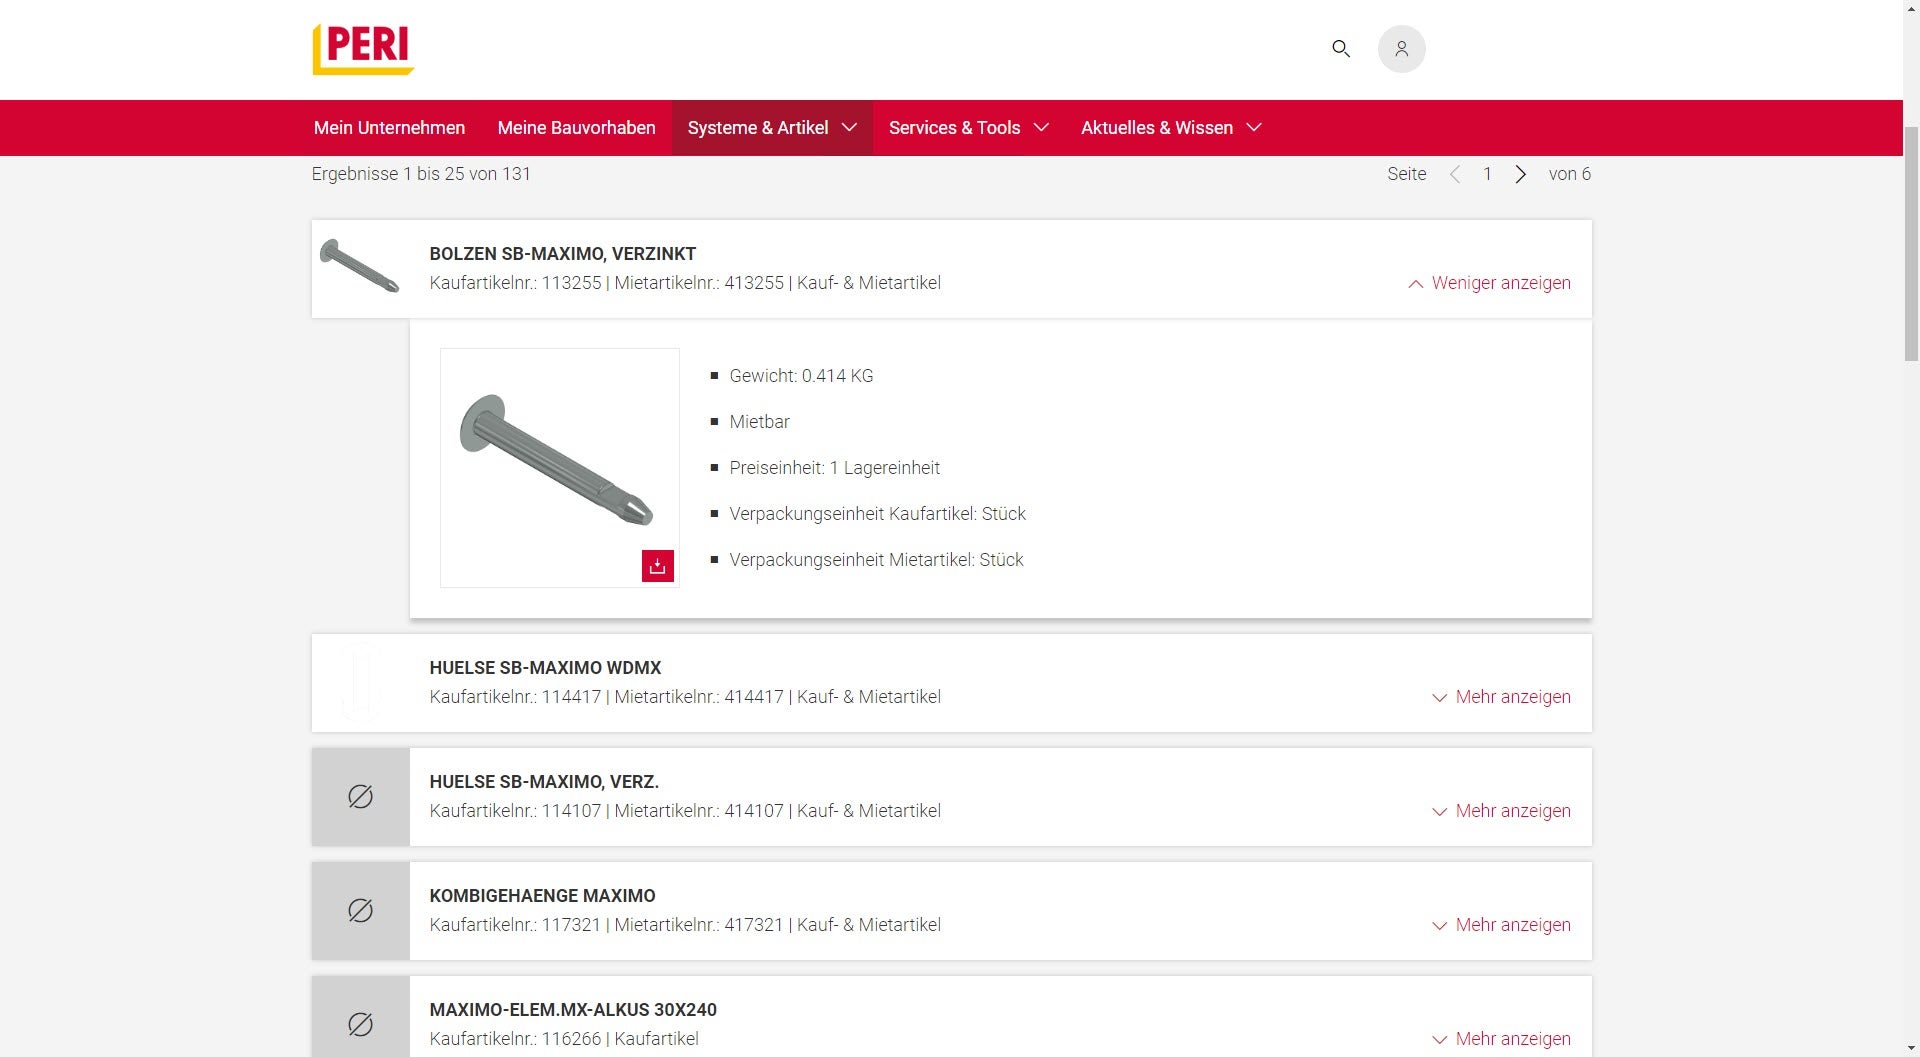The image size is (1920, 1057).
Task: Click the red image download icon
Action: click(x=657, y=566)
